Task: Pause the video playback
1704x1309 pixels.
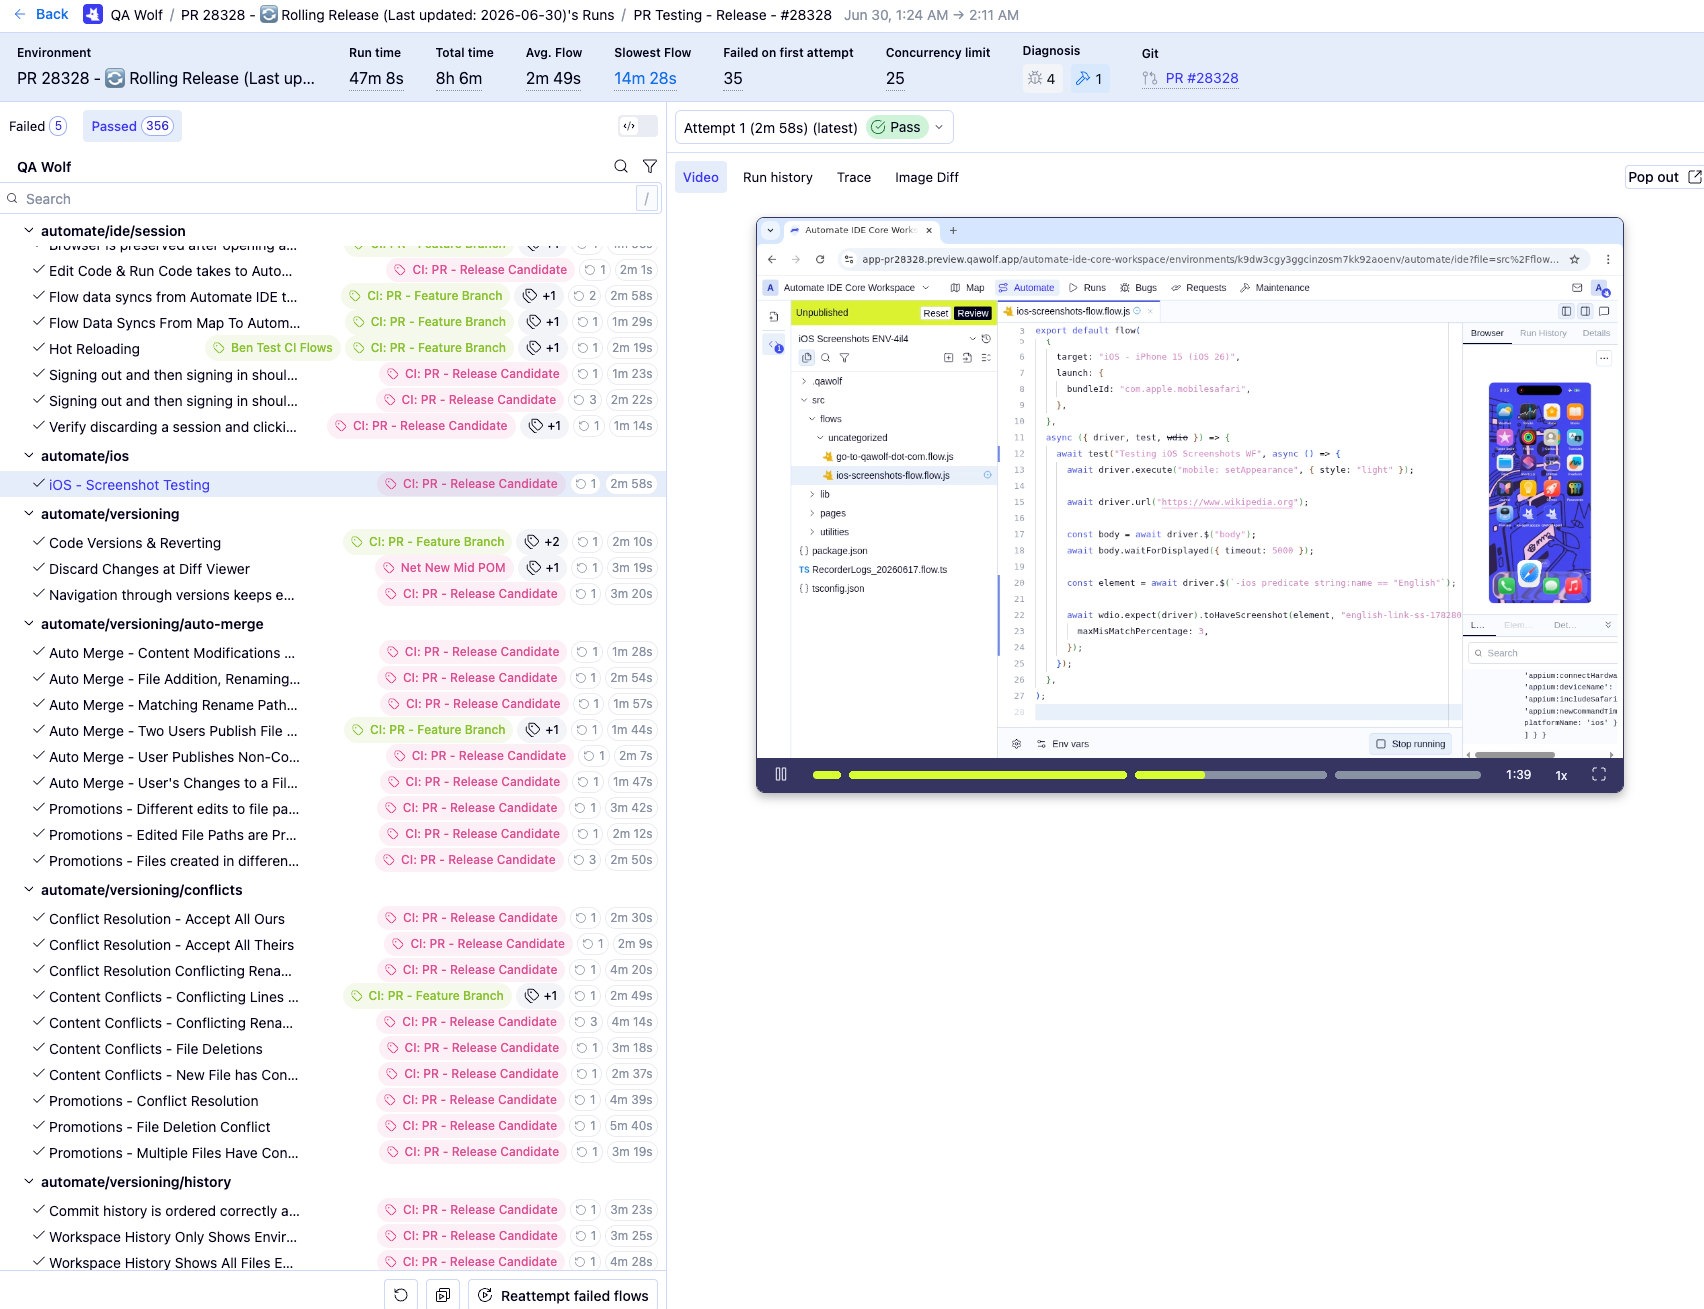Action: coord(781,774)
